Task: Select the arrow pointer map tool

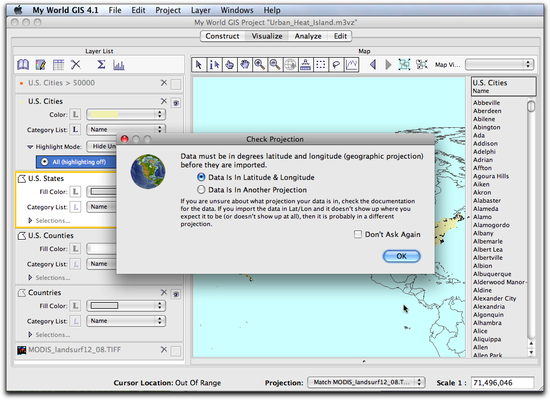Action: click(x=199, y=65)
